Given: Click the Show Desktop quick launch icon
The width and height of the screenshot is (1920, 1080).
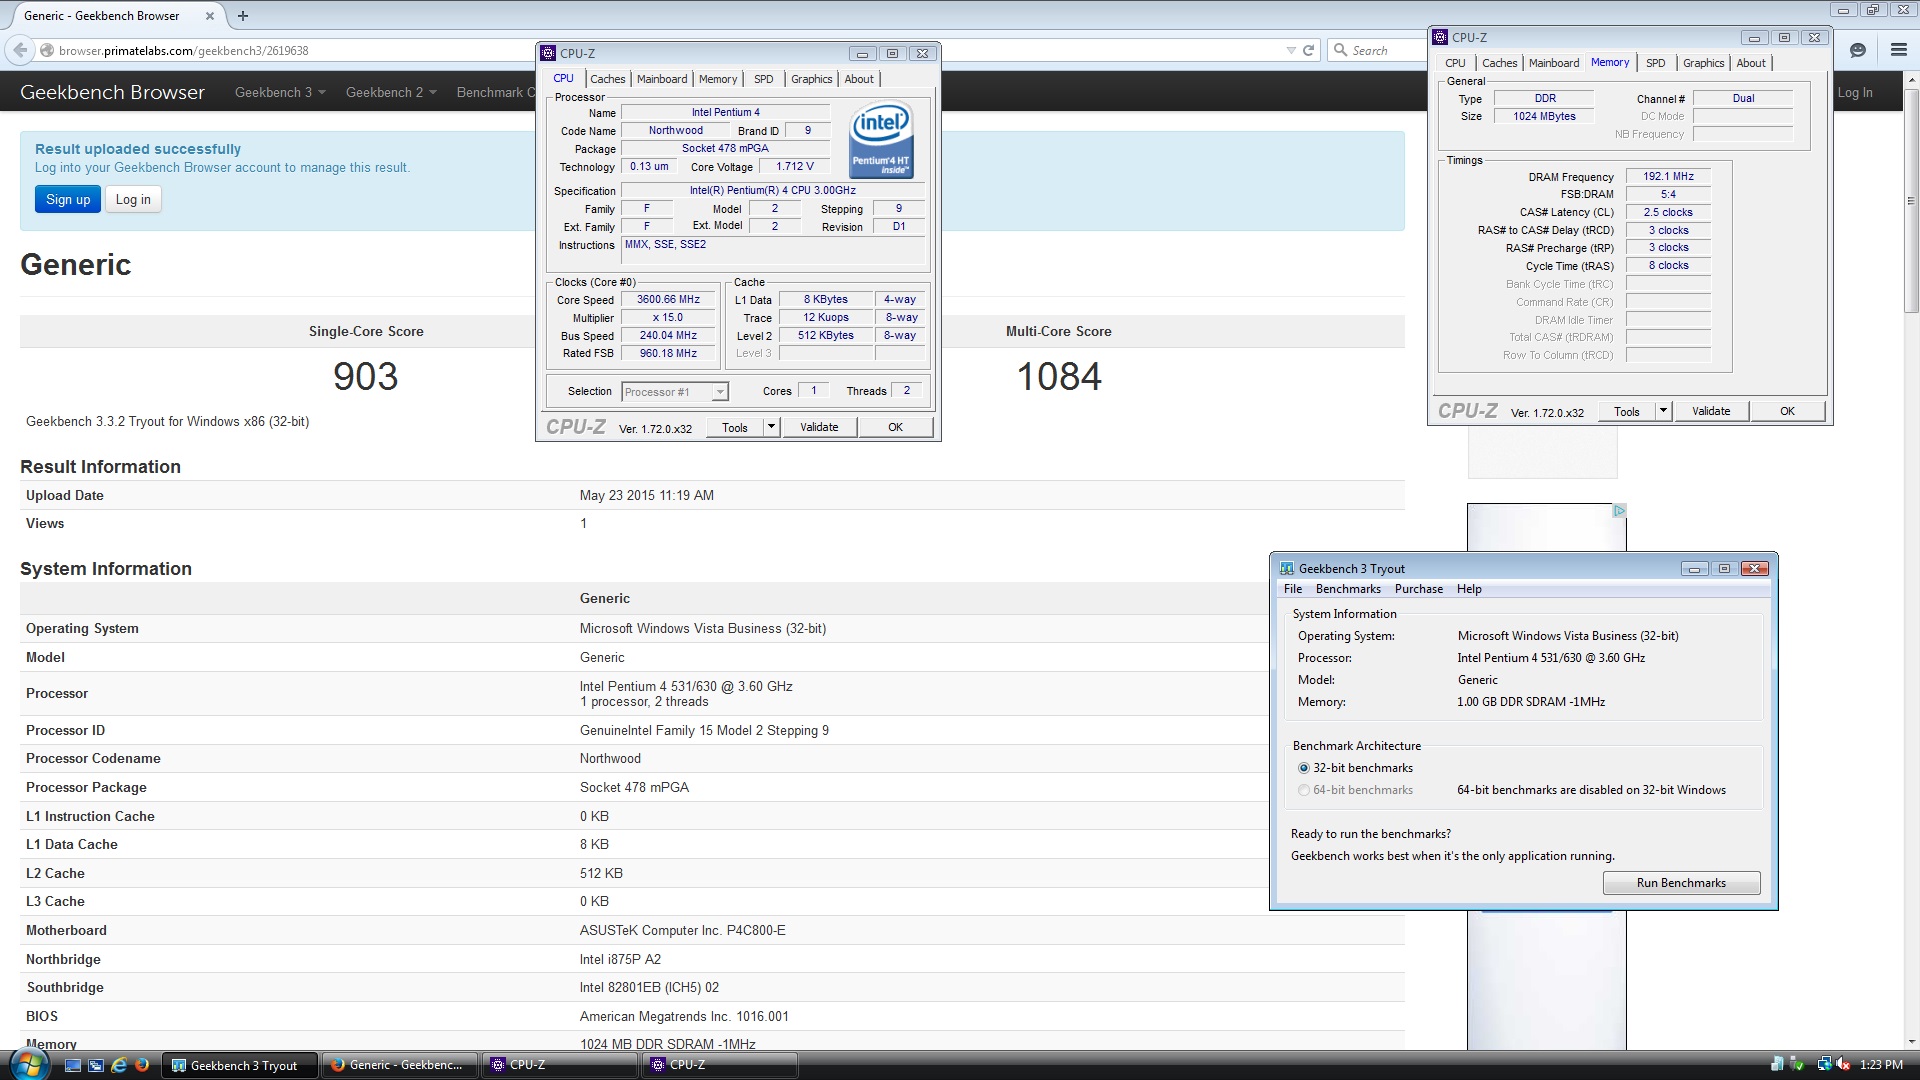Looking at the screenshot, I should click(73, 1065).
